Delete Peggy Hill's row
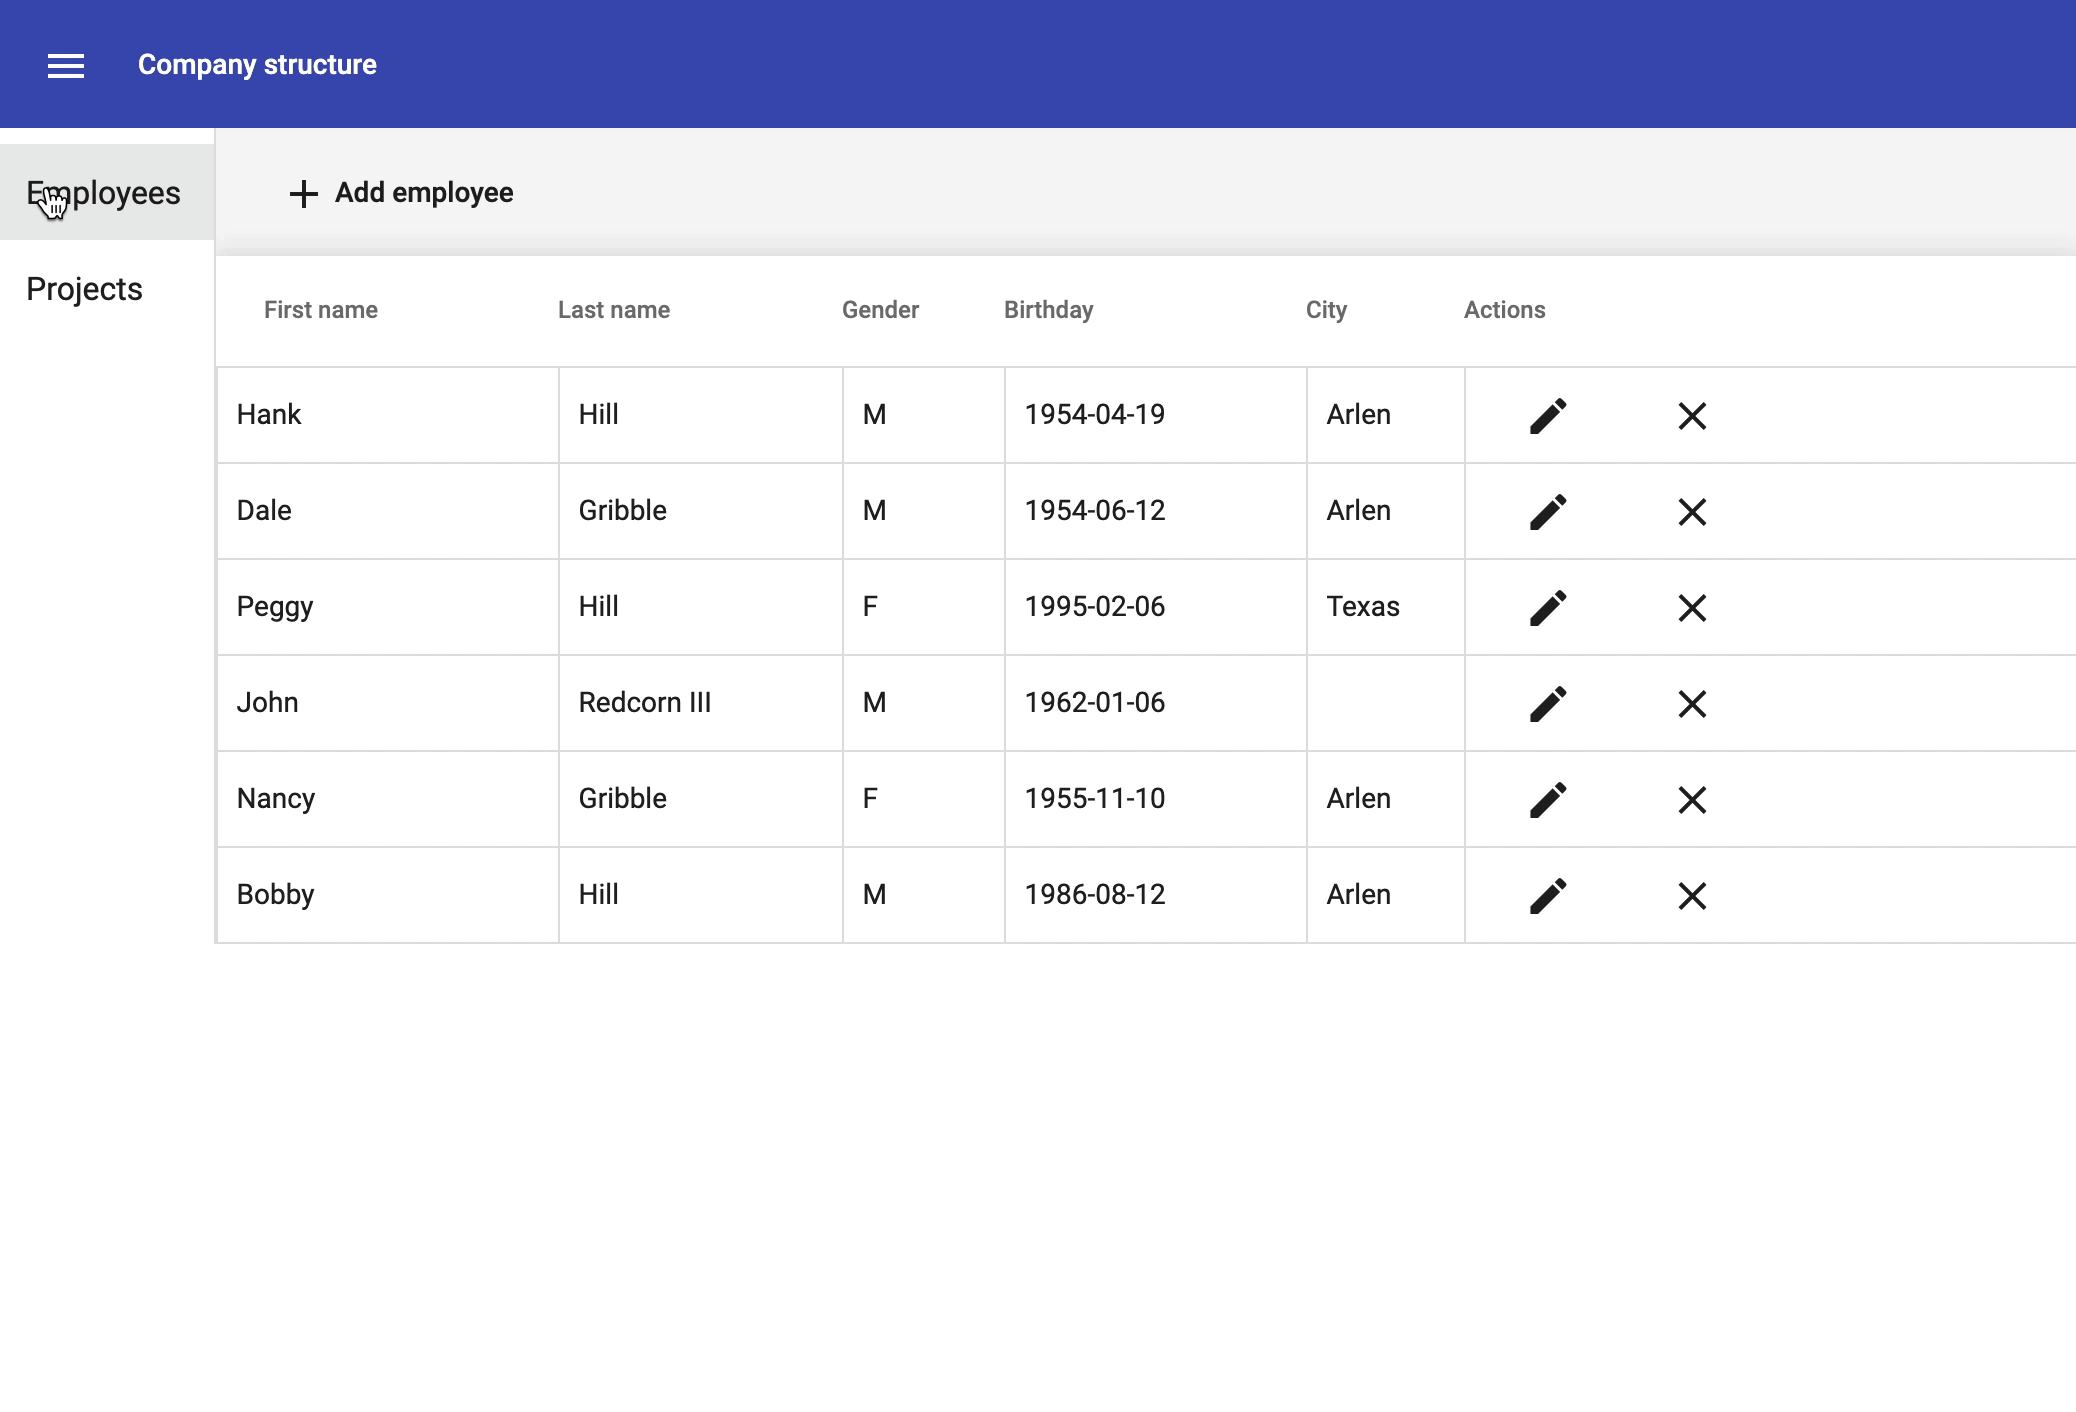2076x1412 pixels. 1691,608
